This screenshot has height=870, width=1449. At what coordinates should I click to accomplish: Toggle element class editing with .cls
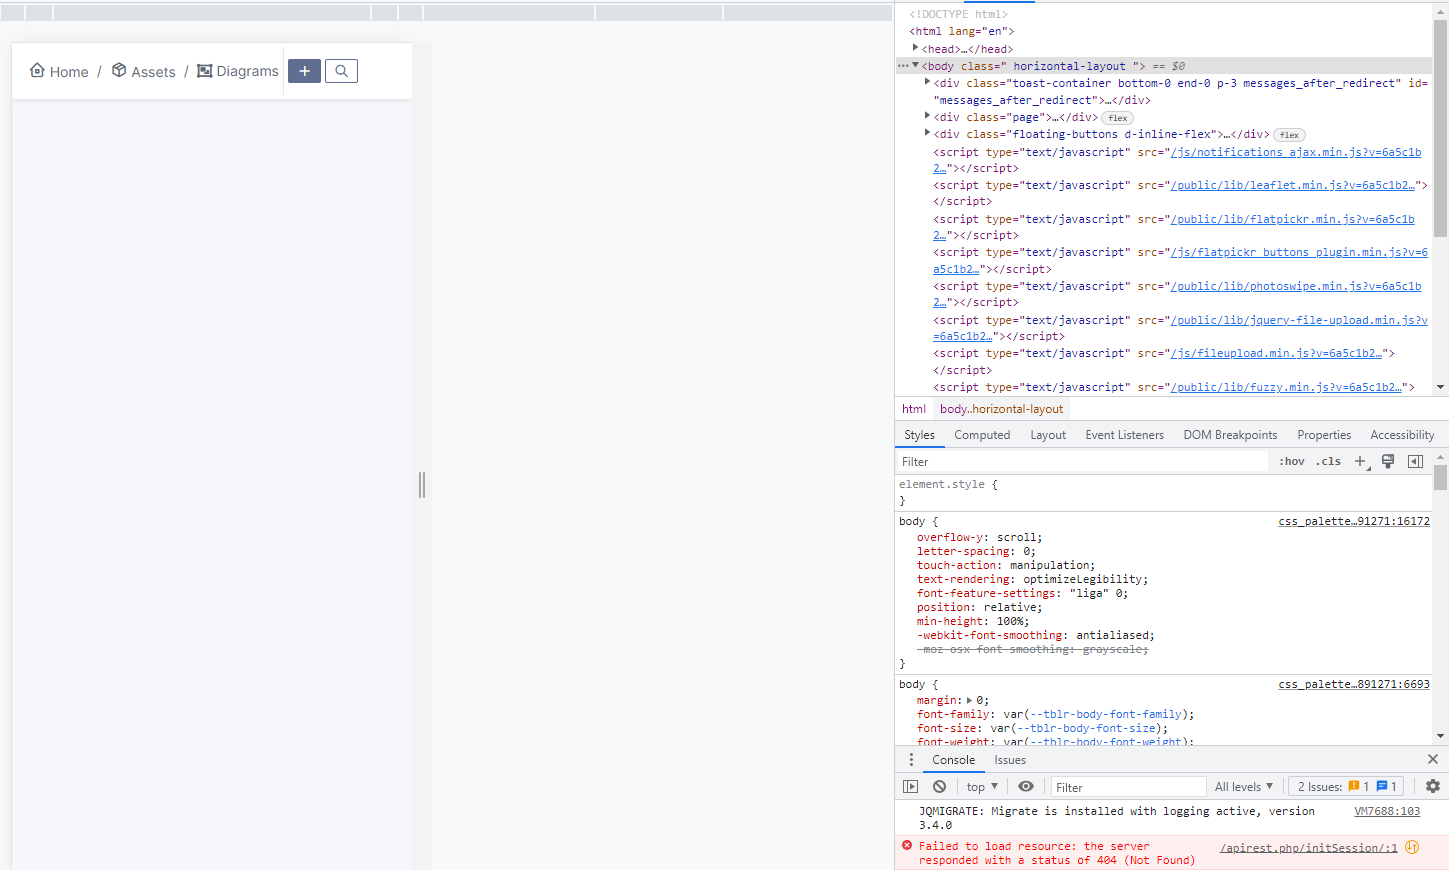(x=1327, y=461)
